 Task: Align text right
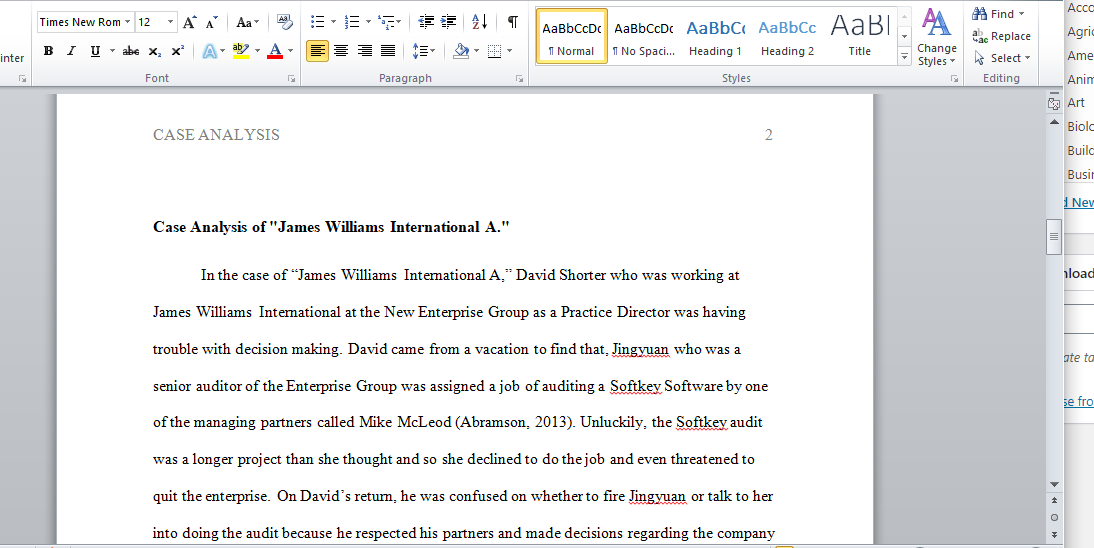point(365,51)
